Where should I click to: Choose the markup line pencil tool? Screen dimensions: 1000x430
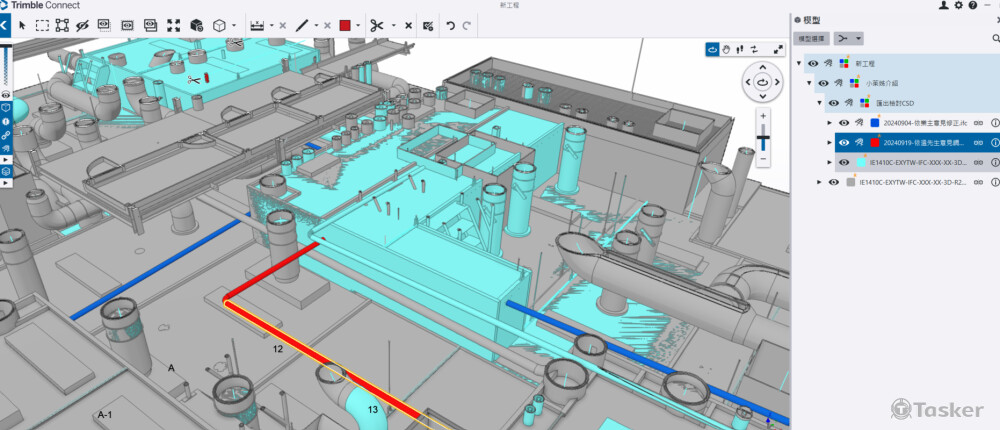303,25
